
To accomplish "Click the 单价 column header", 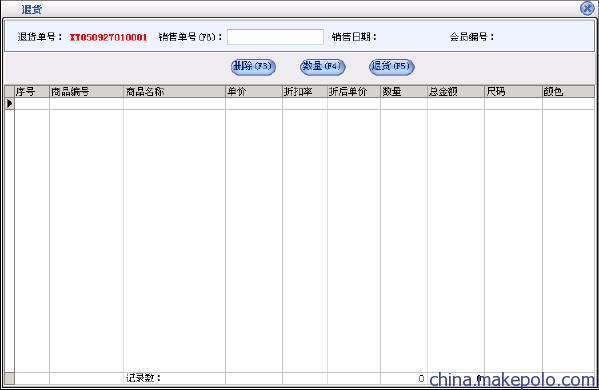I will coord(254,92).
